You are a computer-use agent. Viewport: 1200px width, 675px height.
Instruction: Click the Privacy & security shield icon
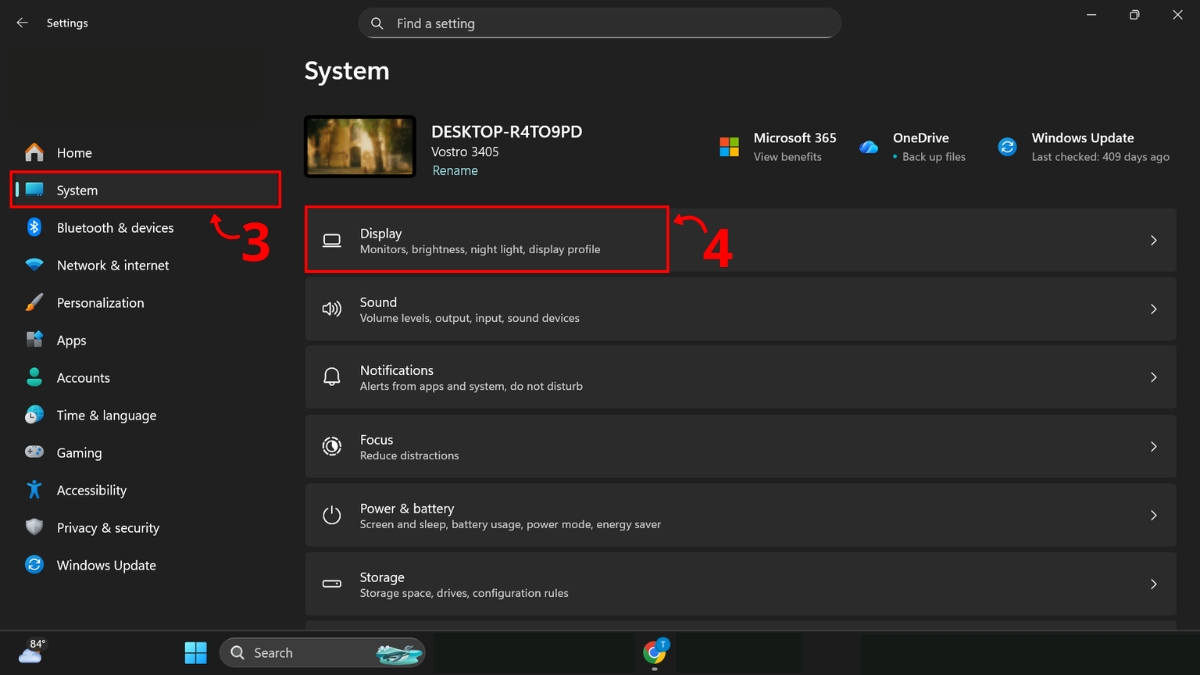(35, 528)
